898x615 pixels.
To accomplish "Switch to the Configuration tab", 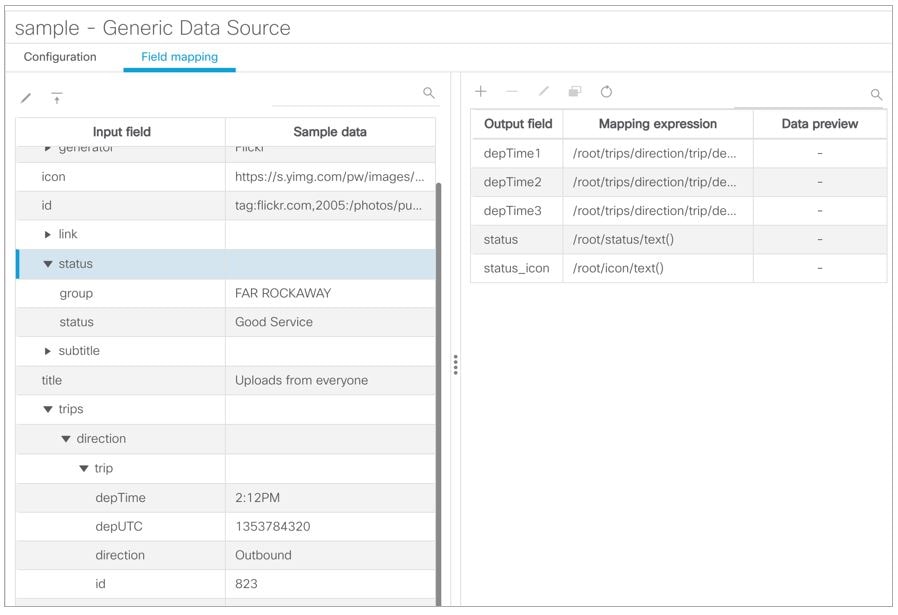I will [x=60, y=57].
